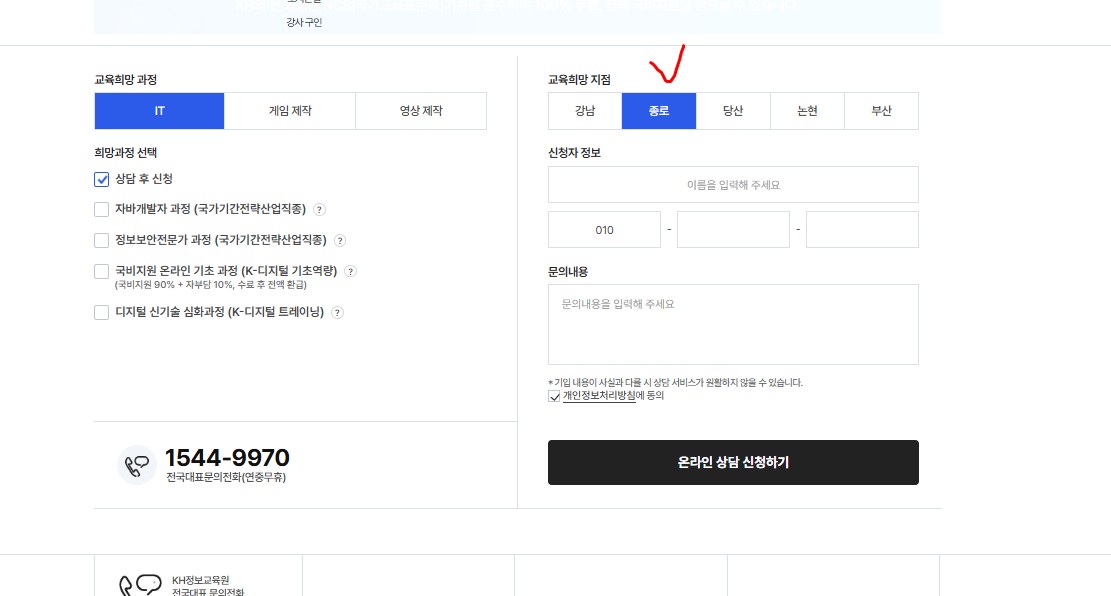Check the 정보보안전문가 과정 checkbox
Screen dimensions: 1111x596
(x=101, y=241)
